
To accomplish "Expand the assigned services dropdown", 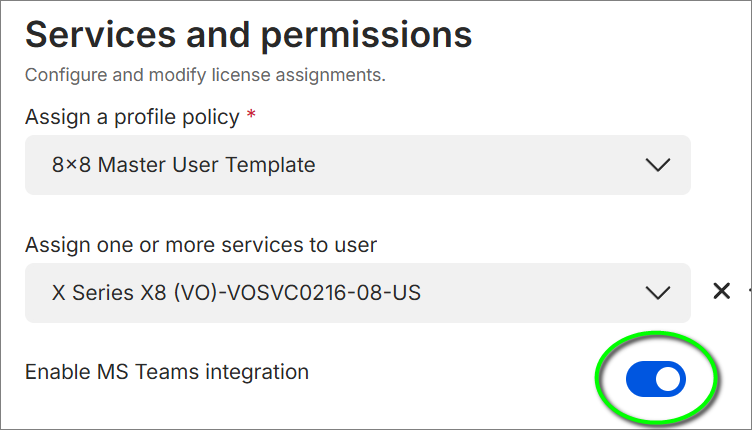I will pyautogui.click(x=358, y=293).
